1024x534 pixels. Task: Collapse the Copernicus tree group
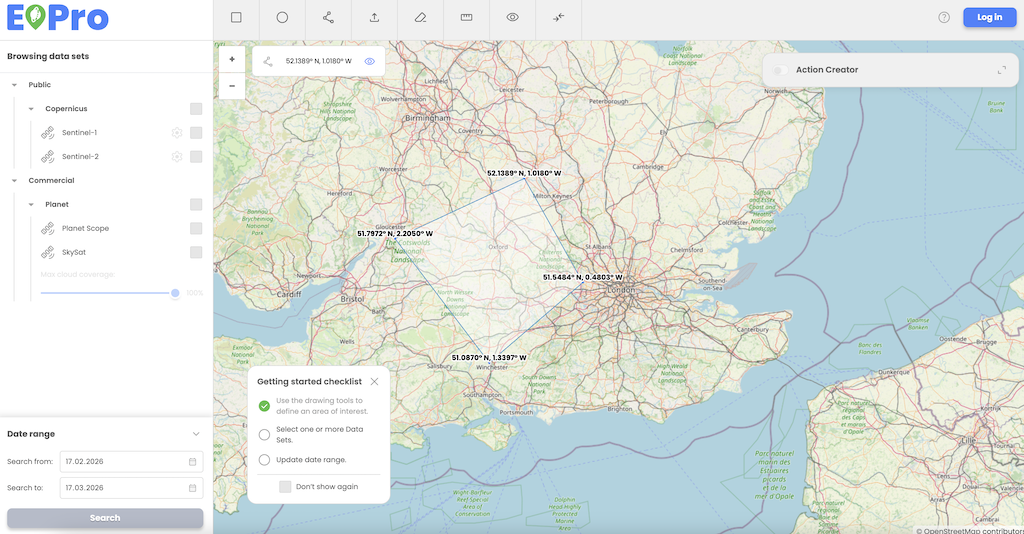31,109
